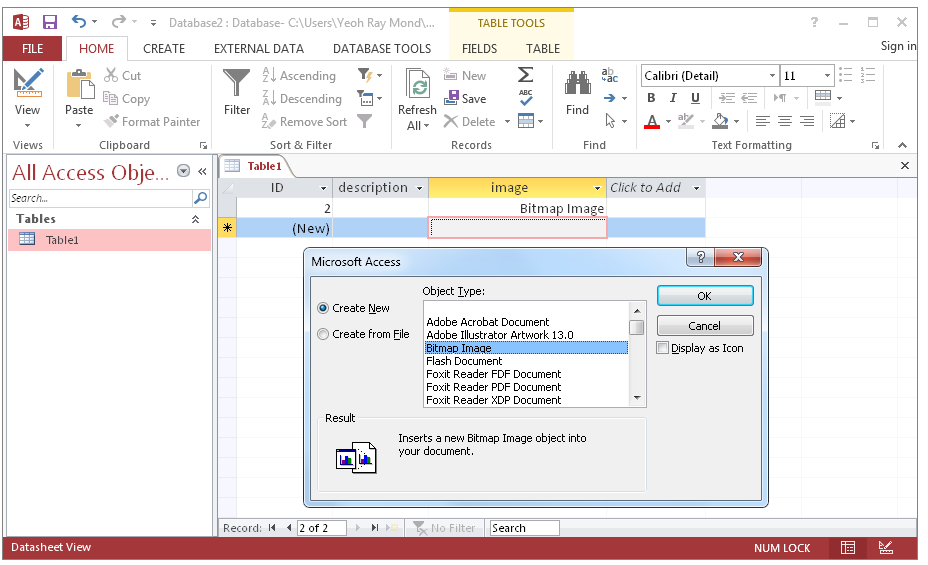Click the Filter funnel icon

tap(237, 83)
